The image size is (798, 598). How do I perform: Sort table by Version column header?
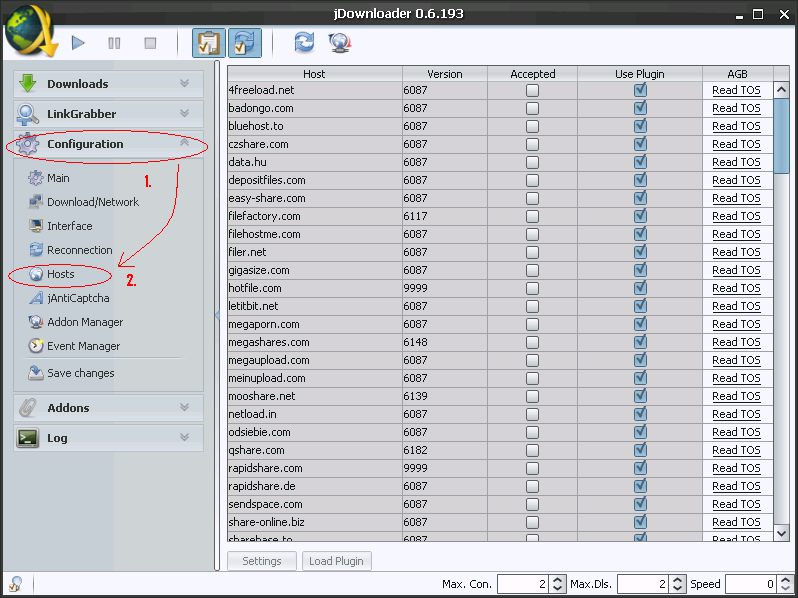coord(445,74)
